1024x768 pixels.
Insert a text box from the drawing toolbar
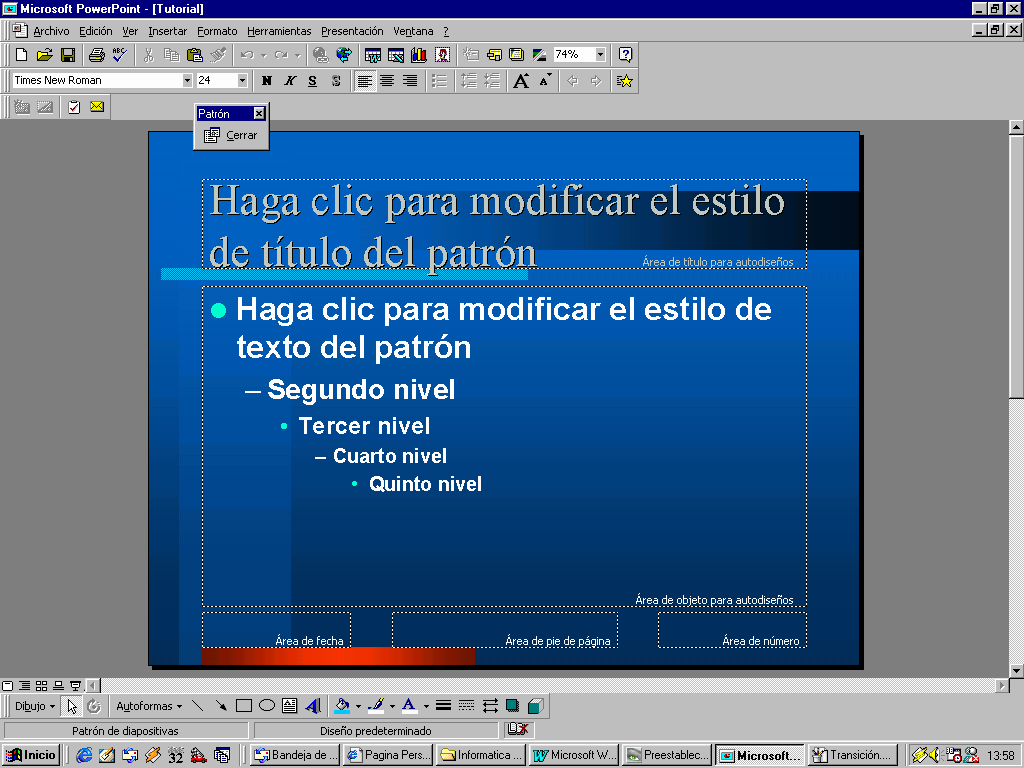coord(289,706)
